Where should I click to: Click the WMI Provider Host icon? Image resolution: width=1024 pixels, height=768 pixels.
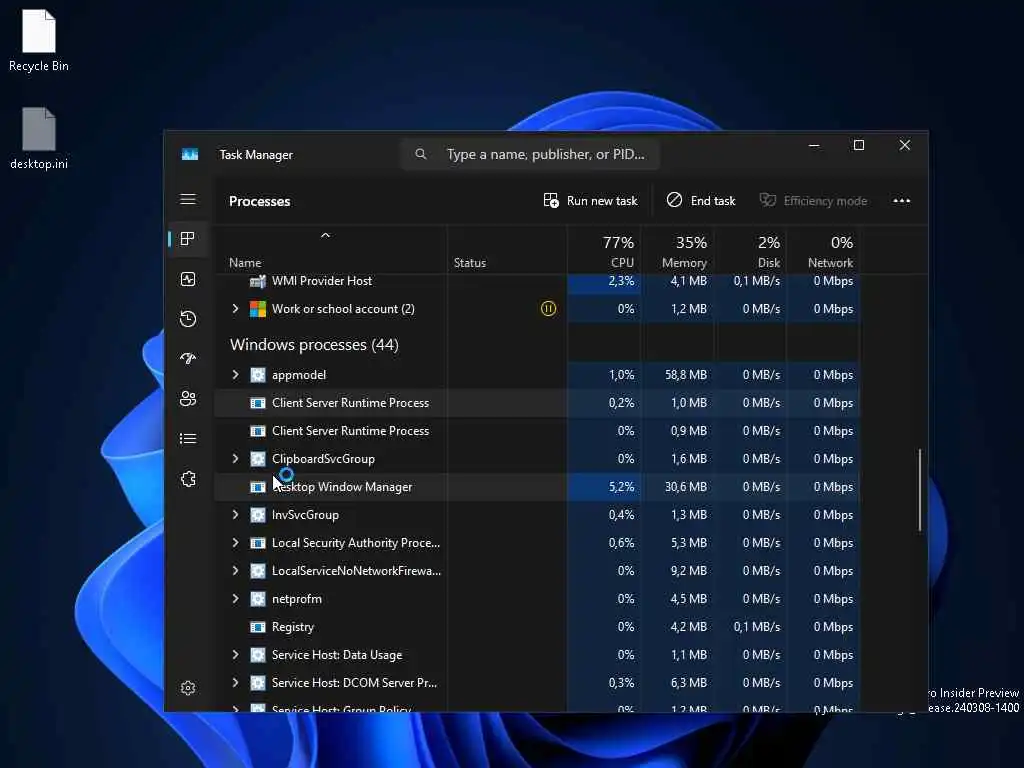click(x=258, y=281)
